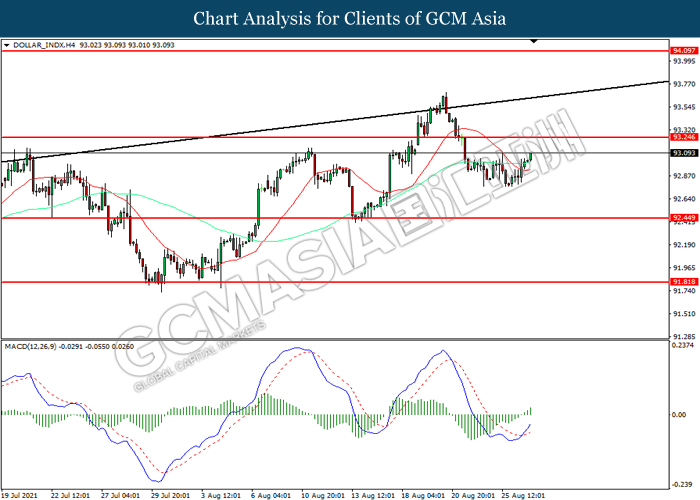This screenshot has width=700, height=500.
Task: Click the 93.545 price scale value
Action: point(684,107)
